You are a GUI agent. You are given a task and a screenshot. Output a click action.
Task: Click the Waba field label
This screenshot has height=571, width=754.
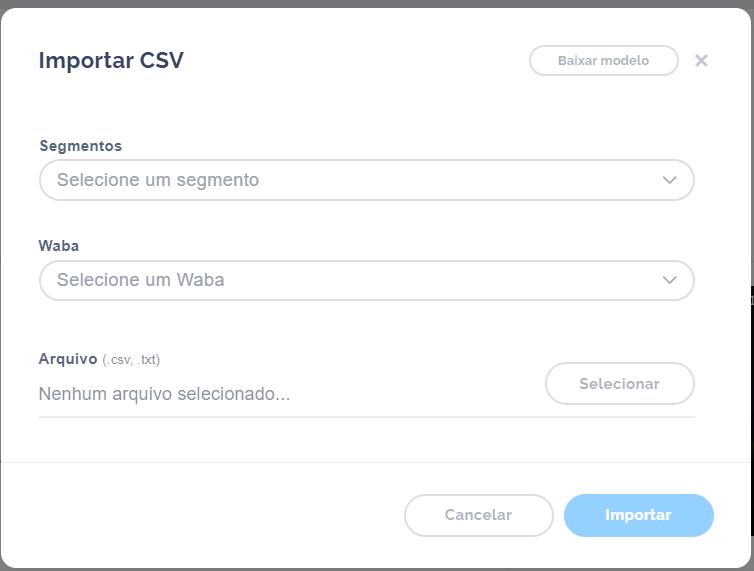pyautogui.click(x=59, y=246)
